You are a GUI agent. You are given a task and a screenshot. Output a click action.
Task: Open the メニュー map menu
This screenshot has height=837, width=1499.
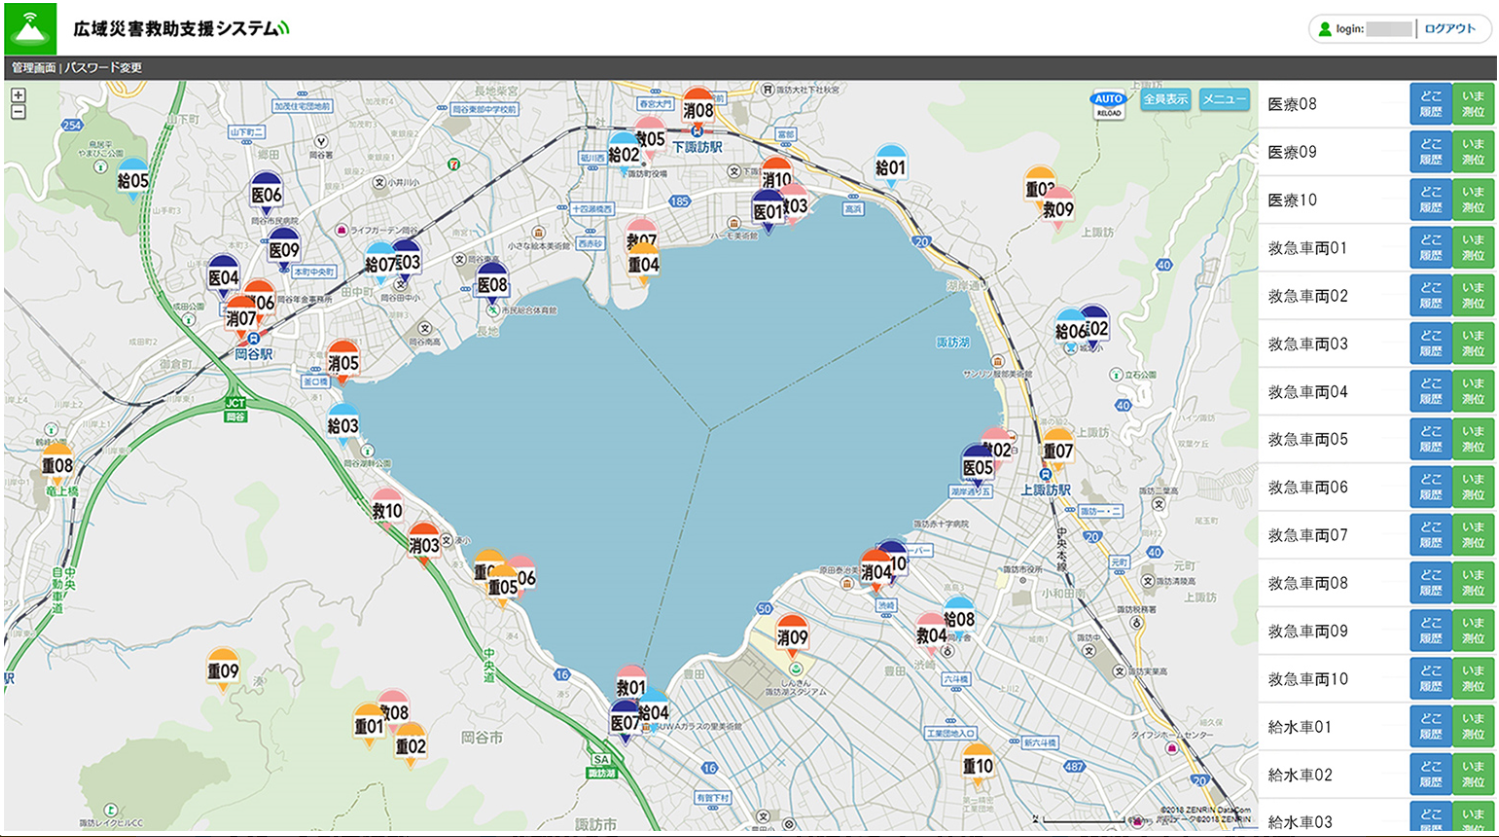[x=1224, y=99]
